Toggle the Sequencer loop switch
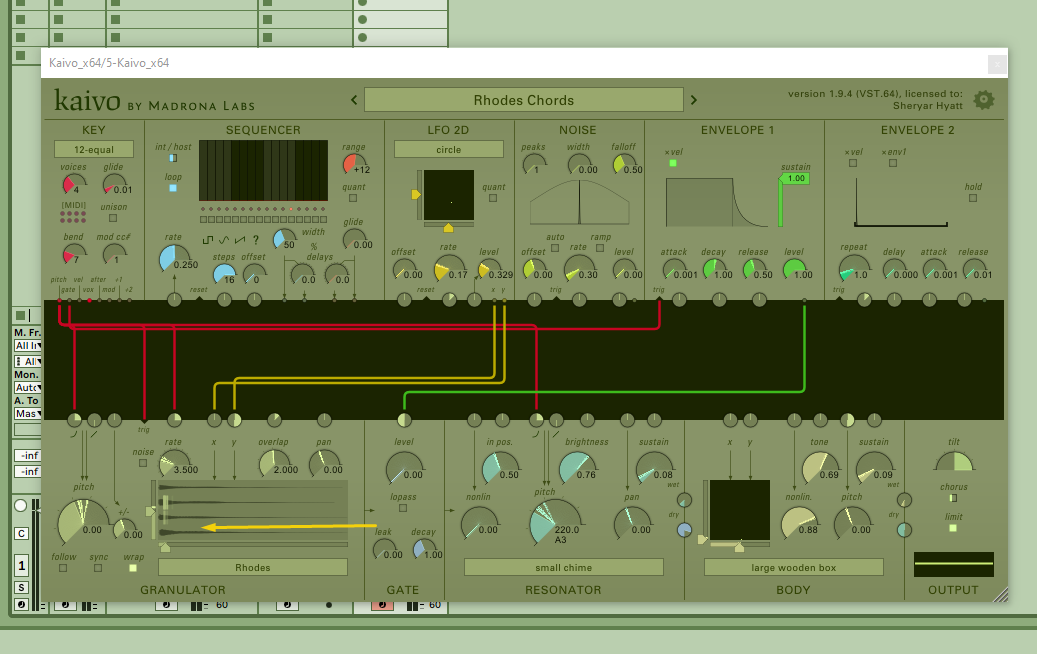This screenshot has width=1037, height=654. coord(173,188)
